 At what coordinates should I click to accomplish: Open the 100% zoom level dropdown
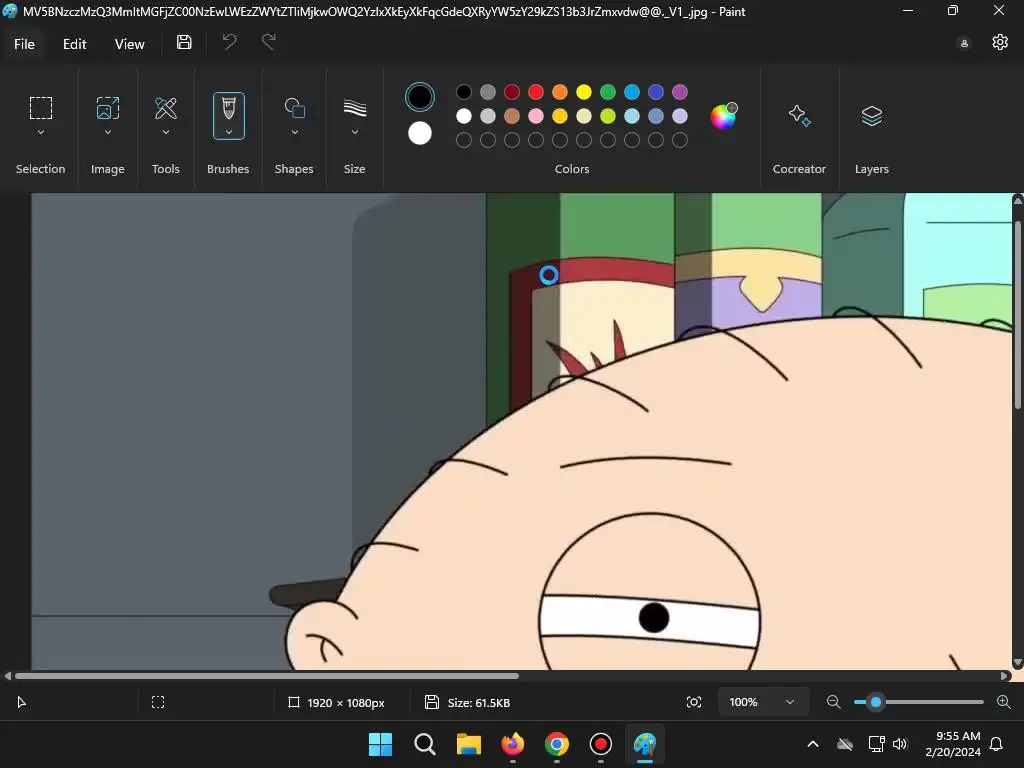click(x=763, y=702)
